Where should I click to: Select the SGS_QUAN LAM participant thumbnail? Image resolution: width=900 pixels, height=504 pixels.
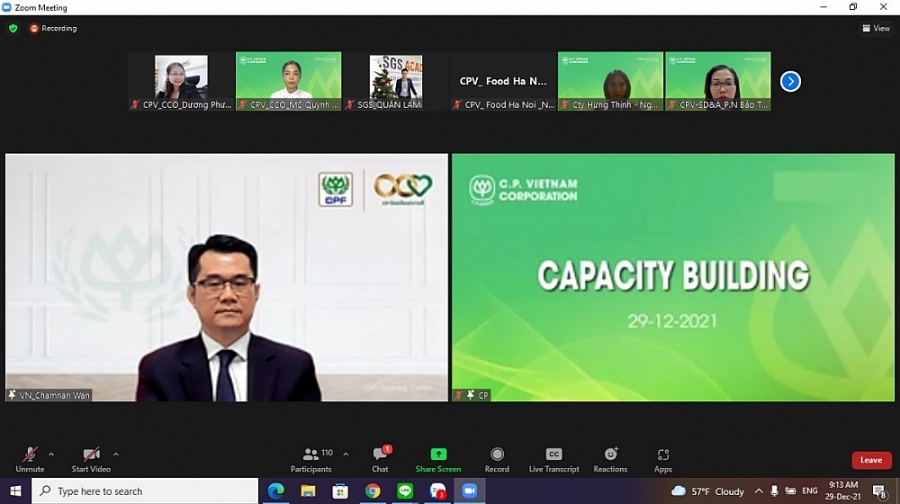coord(395,80)
